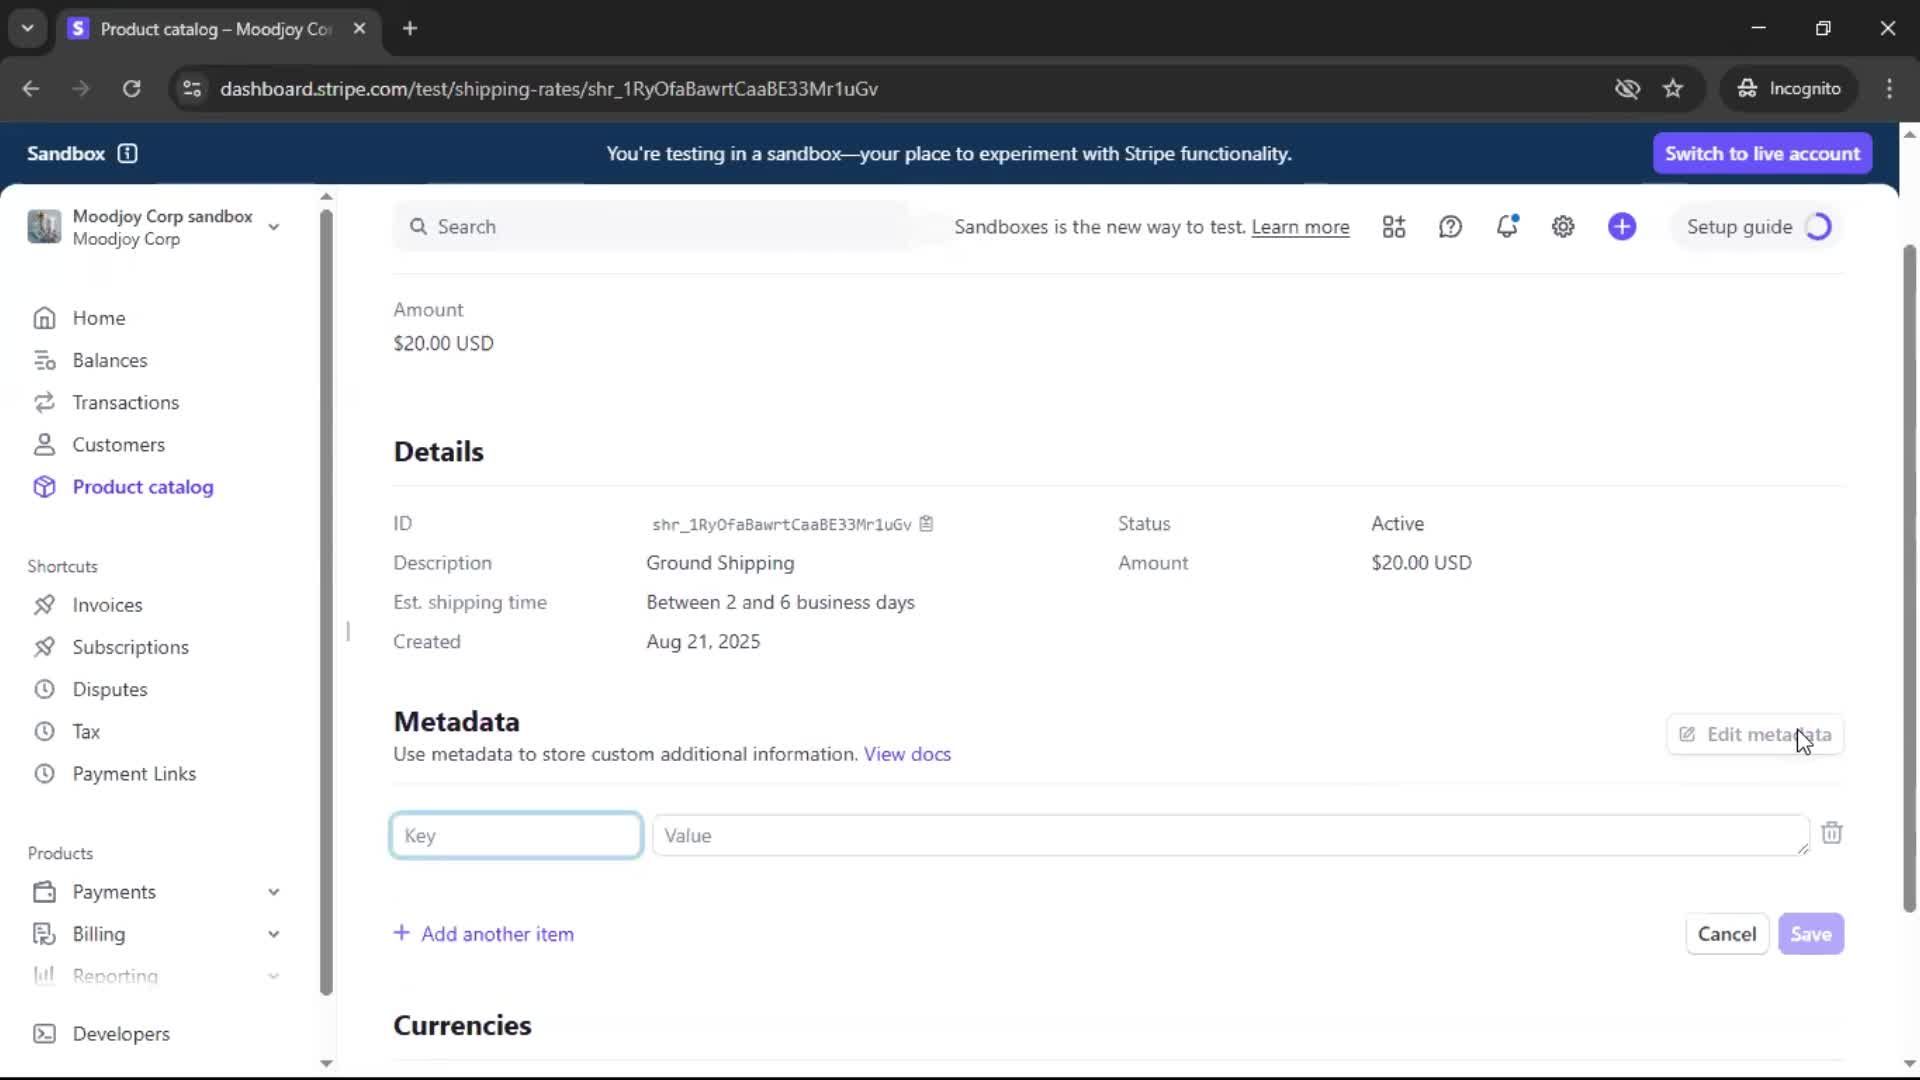Open the apps grid icon
The image size is (1920, 1080).
pos(1393,227)
